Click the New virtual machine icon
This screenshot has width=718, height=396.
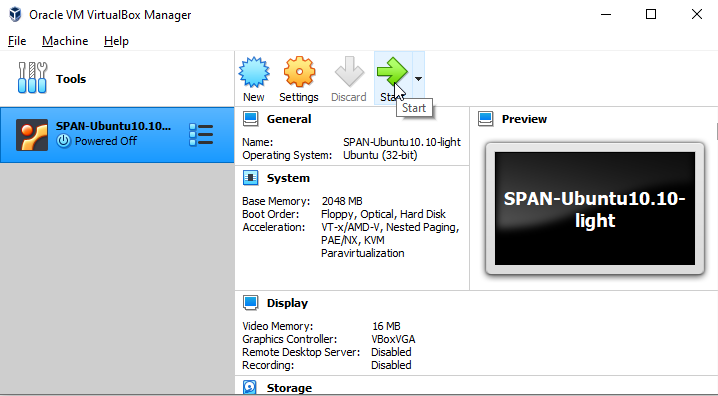(x=254, y=72)
